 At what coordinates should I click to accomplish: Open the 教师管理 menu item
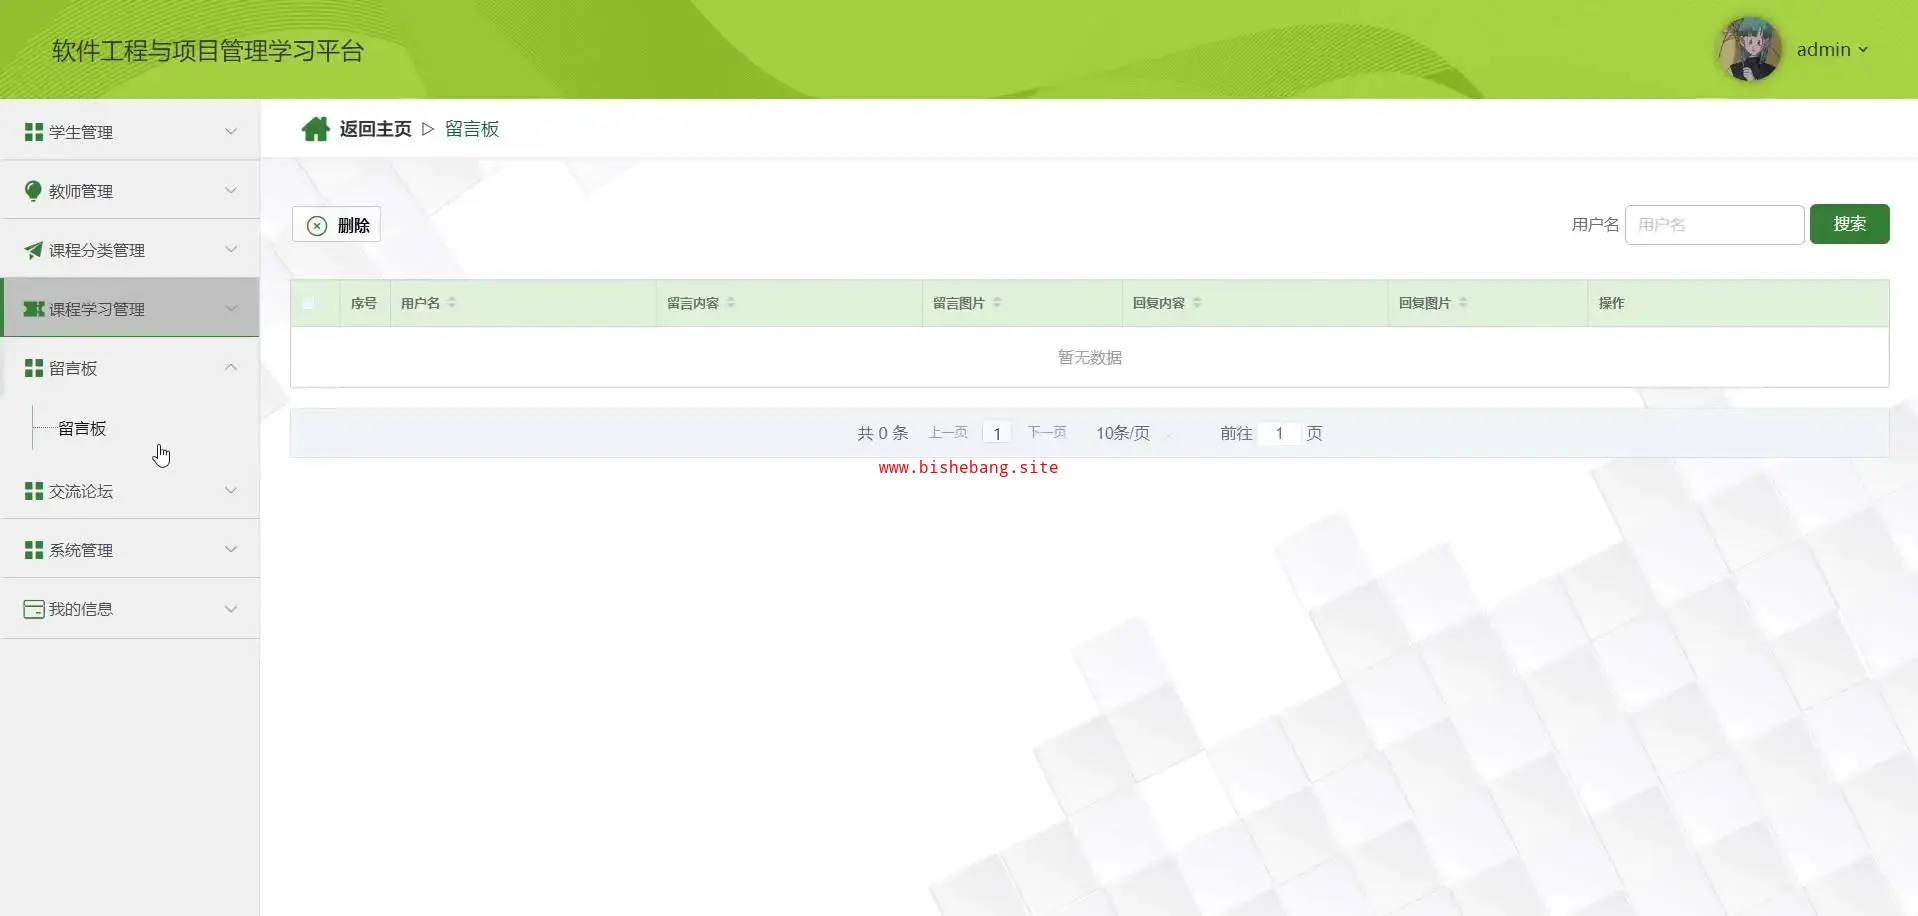(x=130, y=190)
